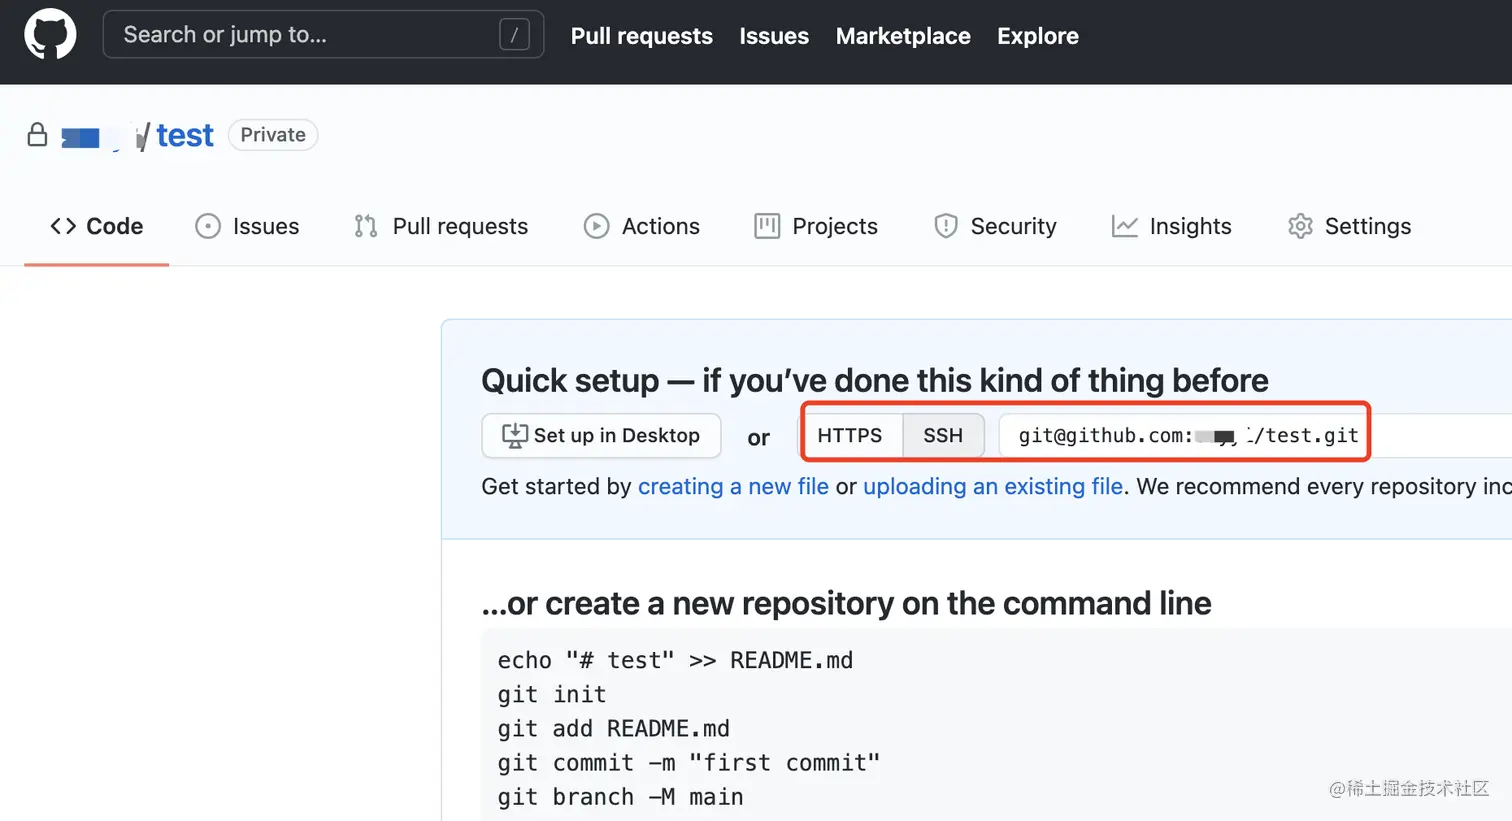Click the Settings tab gear icon

[x=1300, y=226]
